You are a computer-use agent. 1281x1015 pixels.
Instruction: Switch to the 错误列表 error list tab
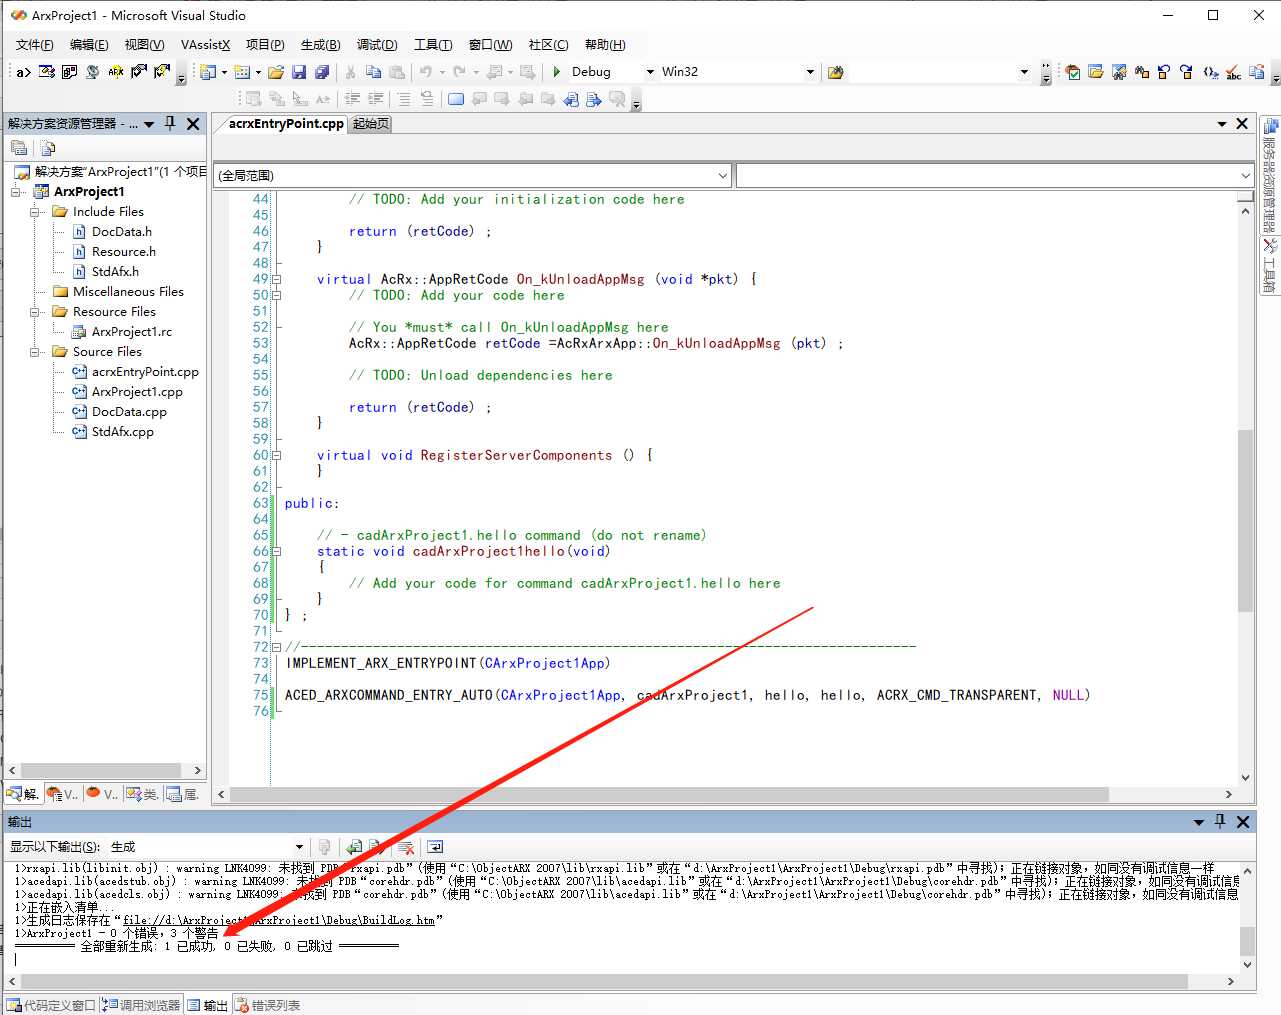click(x=268, y=1005)
